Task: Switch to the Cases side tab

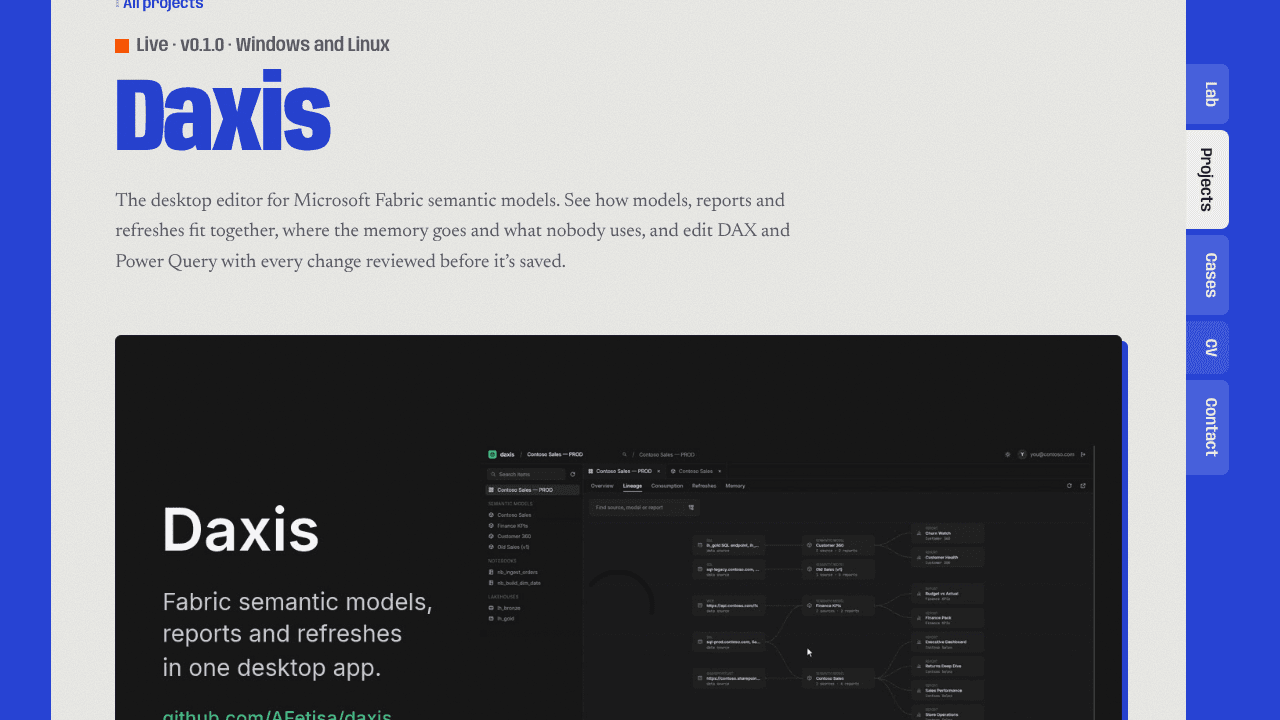Action: [1208, 275]
